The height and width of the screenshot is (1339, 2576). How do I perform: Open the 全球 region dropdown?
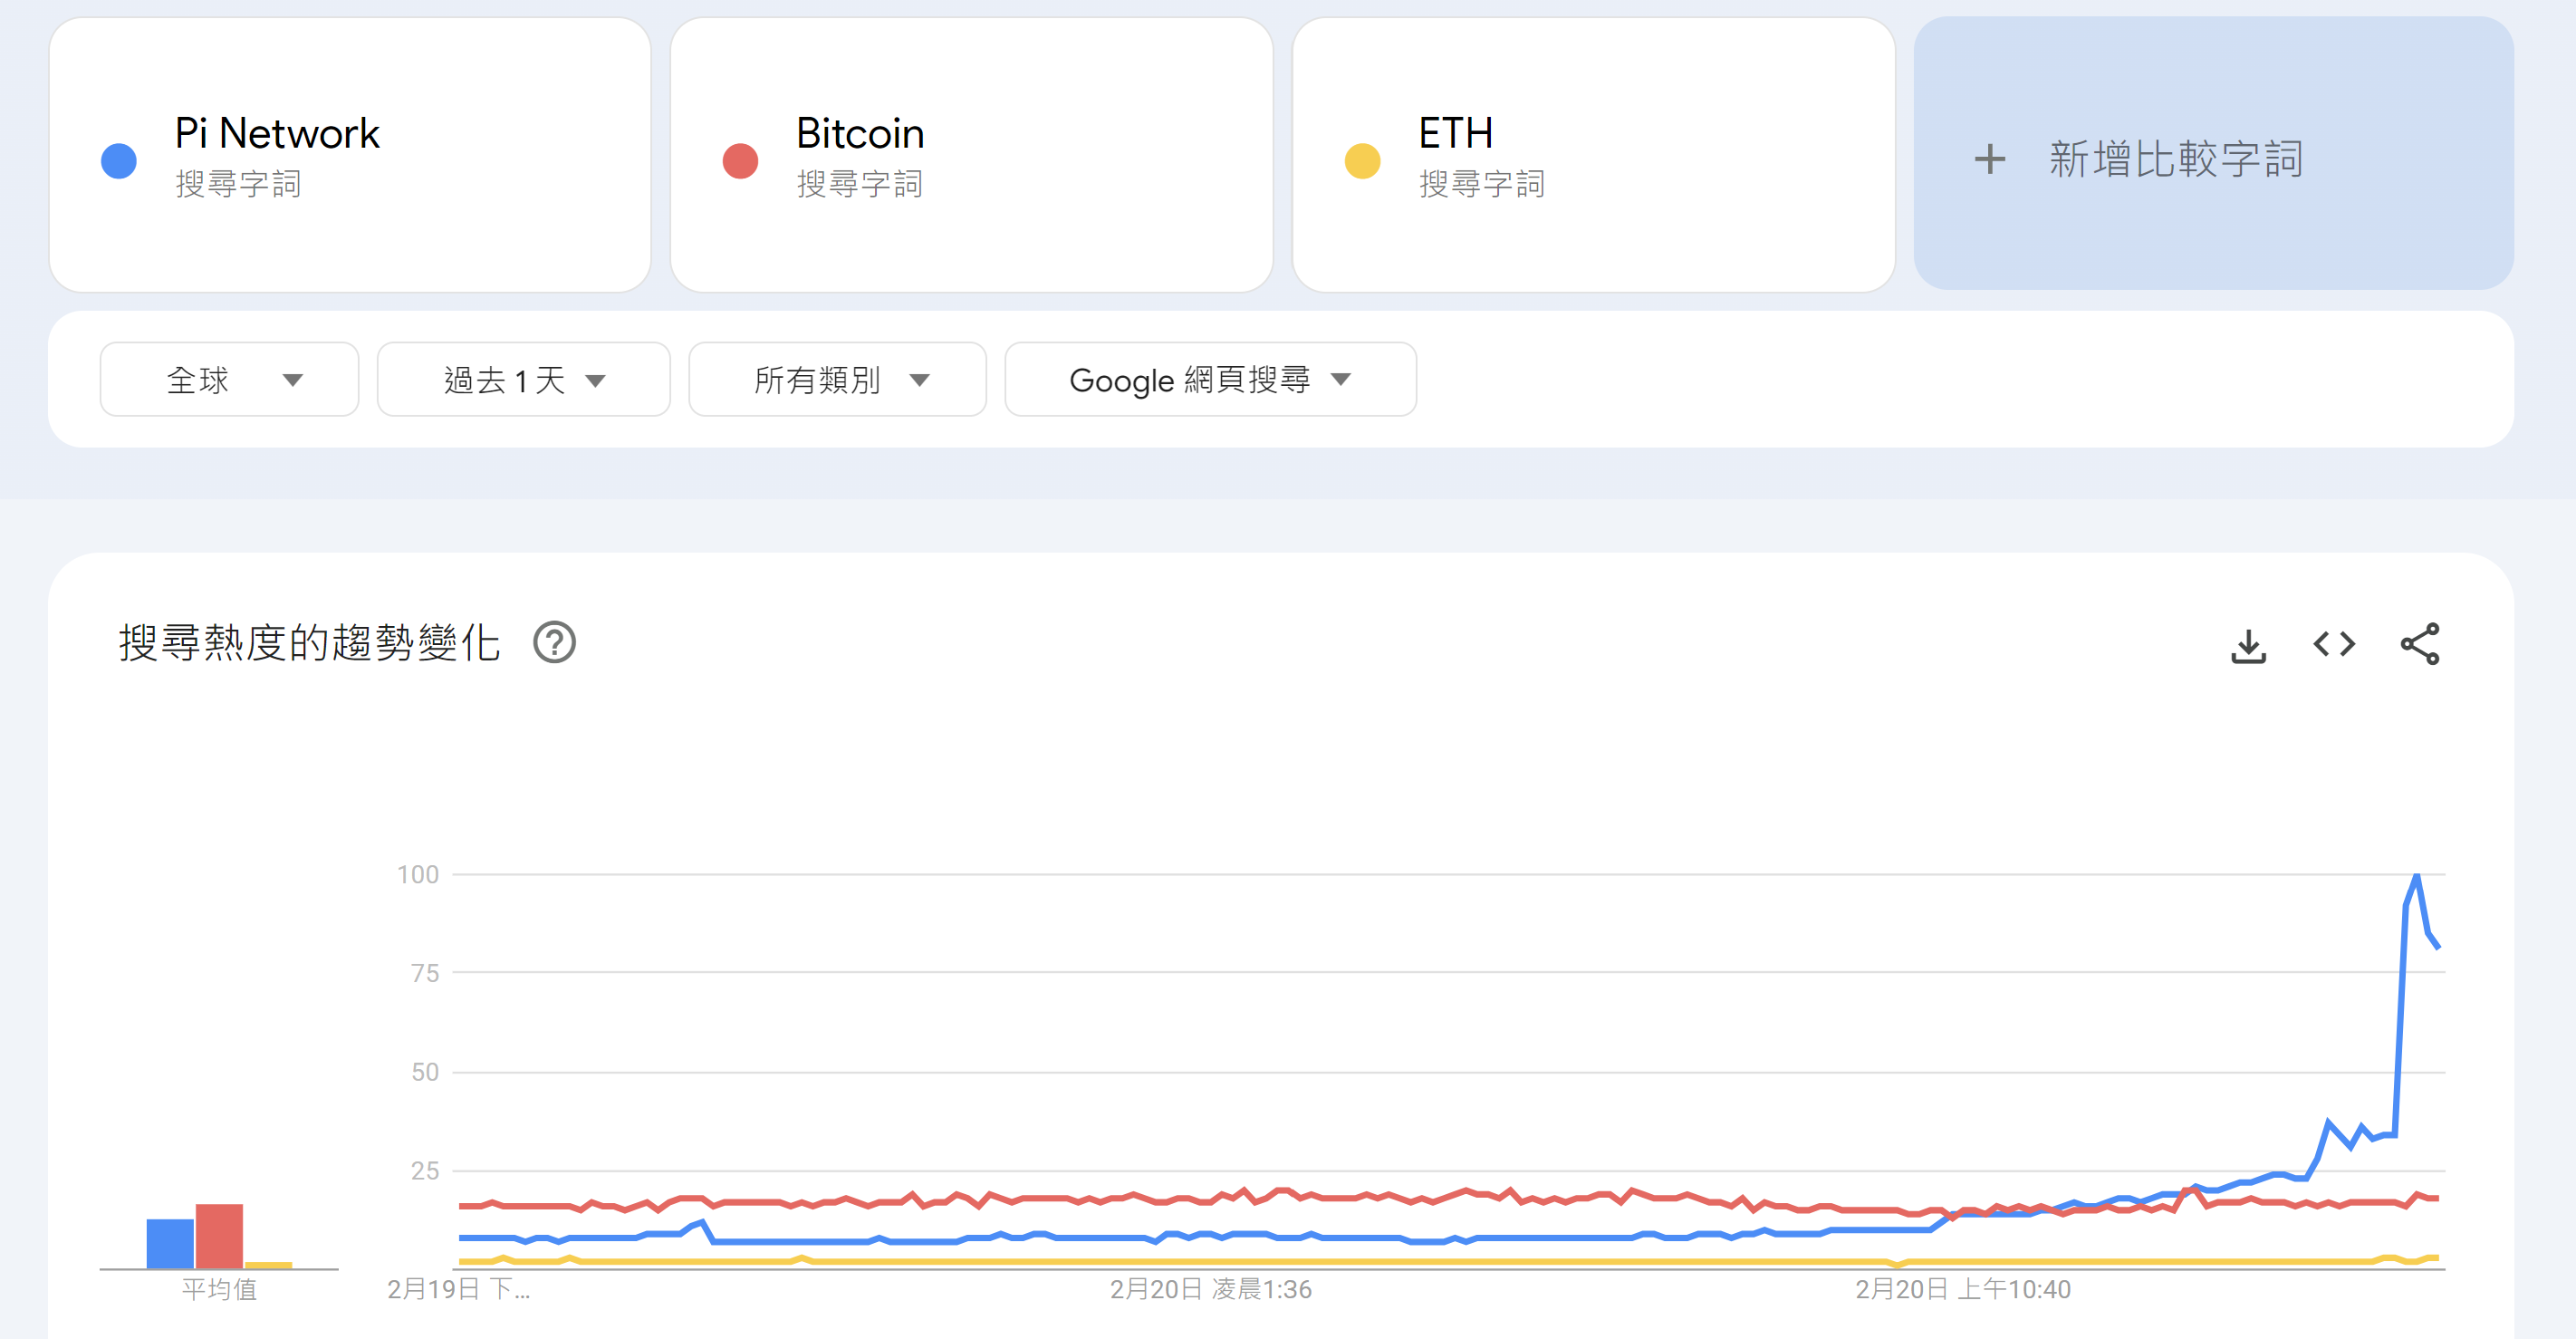point(229,380)
